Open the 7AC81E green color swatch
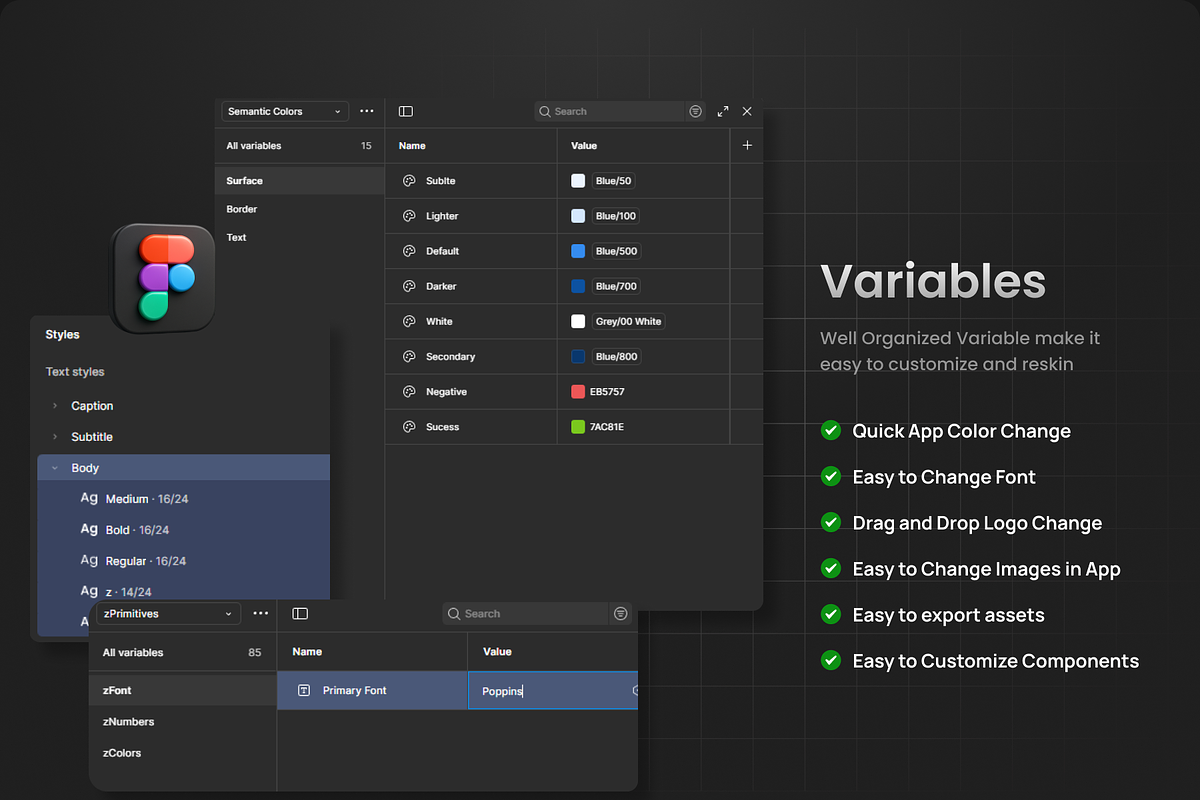 click(578, 426)
